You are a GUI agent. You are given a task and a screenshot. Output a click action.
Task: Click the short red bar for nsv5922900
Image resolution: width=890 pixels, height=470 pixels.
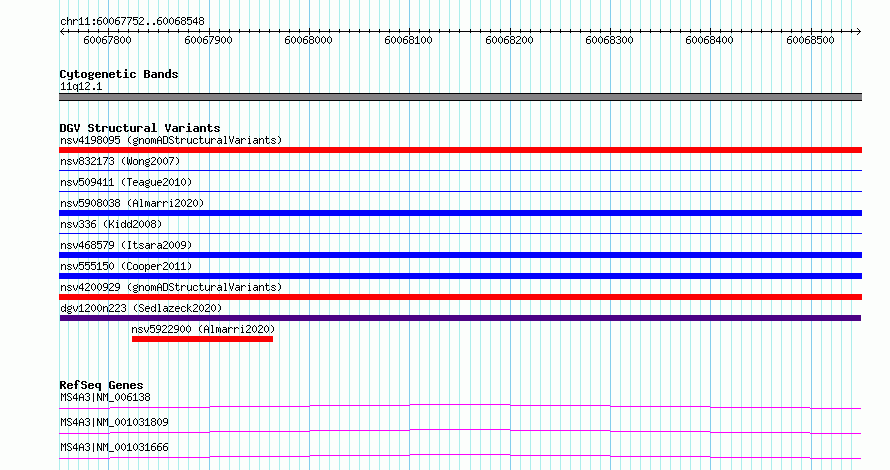coord(202,339)
